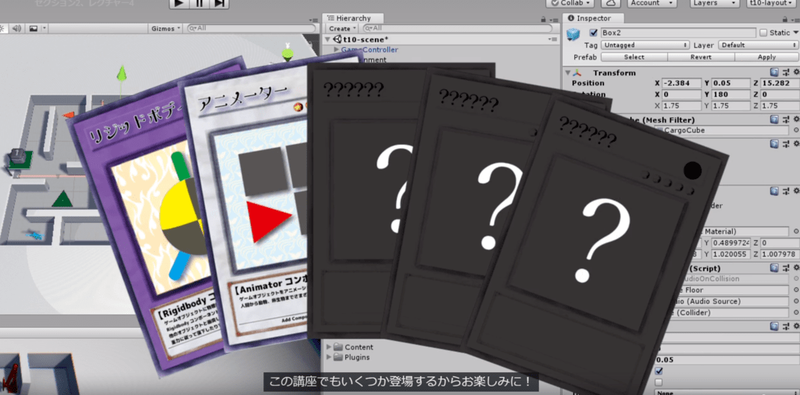Image resolution: width=800 pixels, height=395 pixels.
Task: Enable the Static checkbox
Action: (x=763, y=33)
